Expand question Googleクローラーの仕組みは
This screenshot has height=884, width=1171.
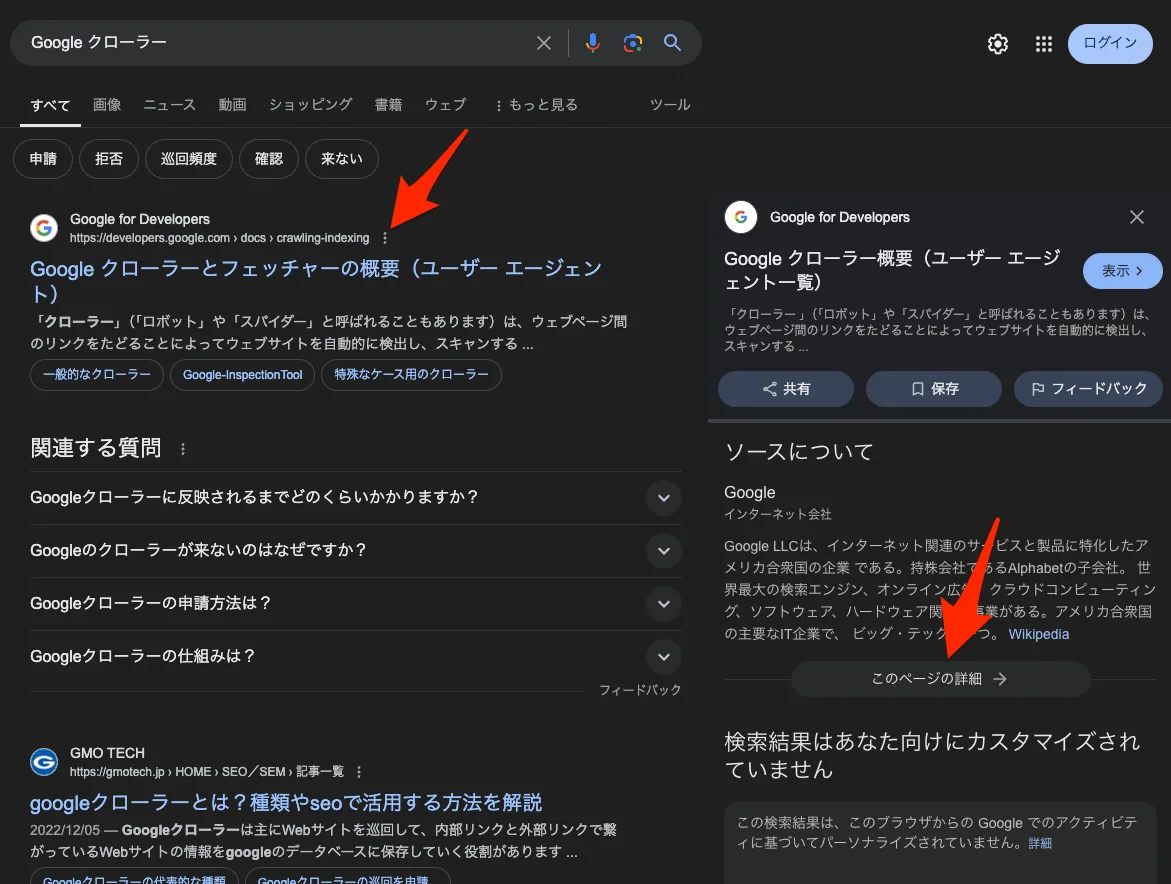[355, 656]
